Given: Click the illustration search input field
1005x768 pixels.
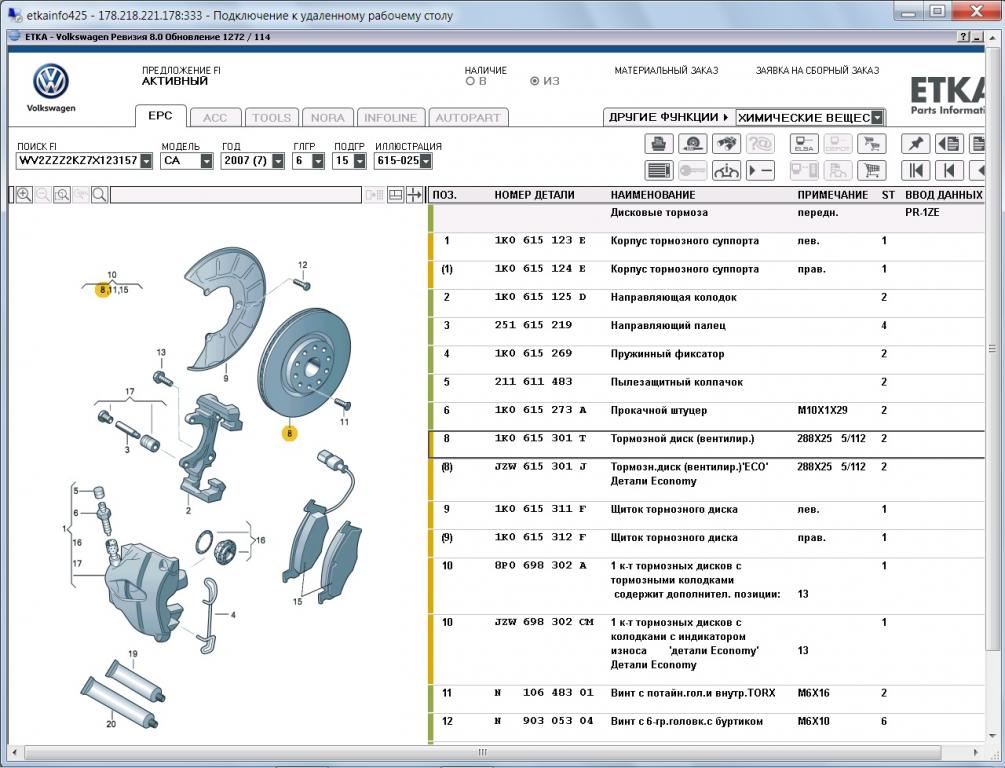Looking at the screenshot, I should pos(236,195).
